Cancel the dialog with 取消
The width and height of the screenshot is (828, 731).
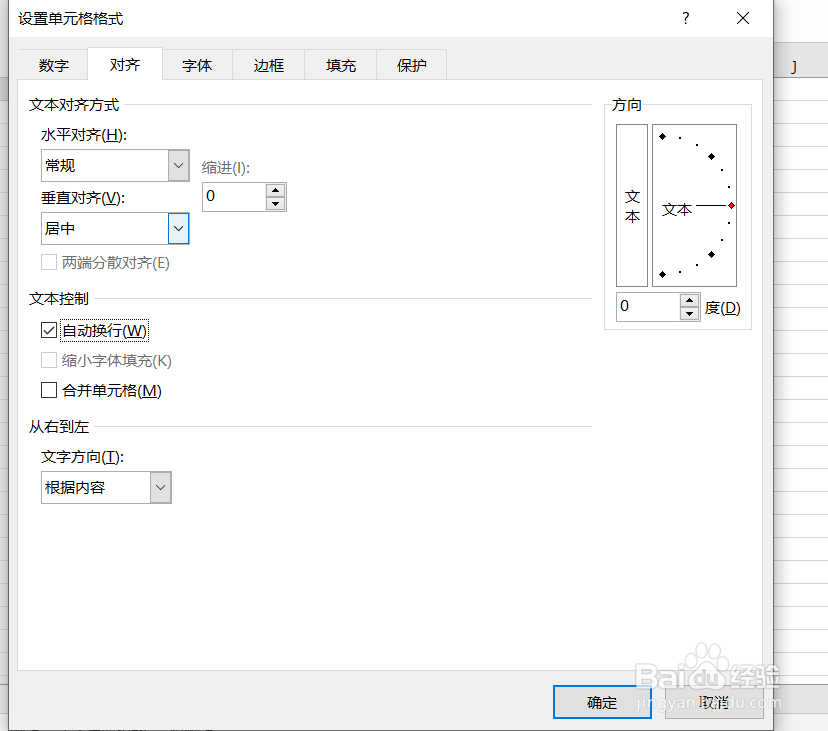714,702
